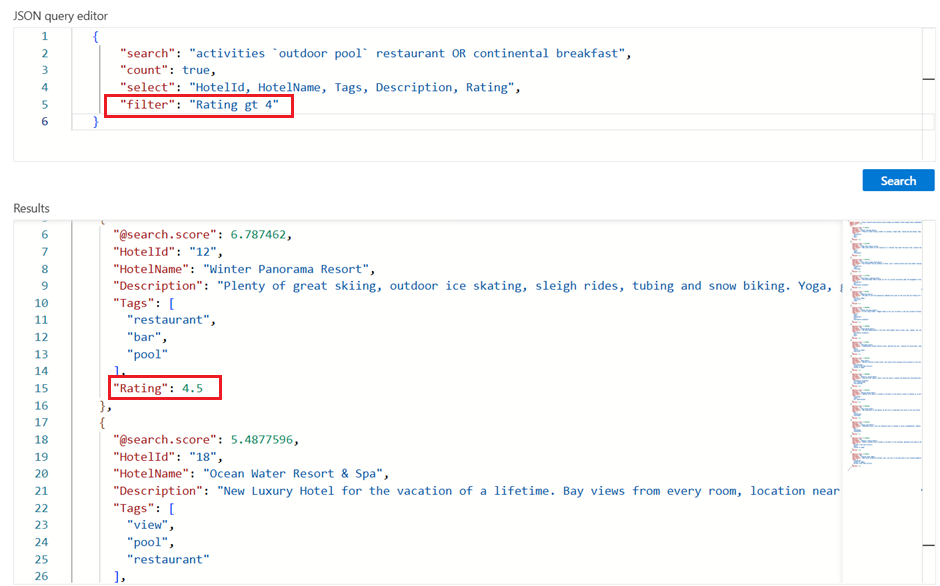The height and width of the screenshot is (586, 940).
Task: Click the "count": true line
Action: [167, 70]
